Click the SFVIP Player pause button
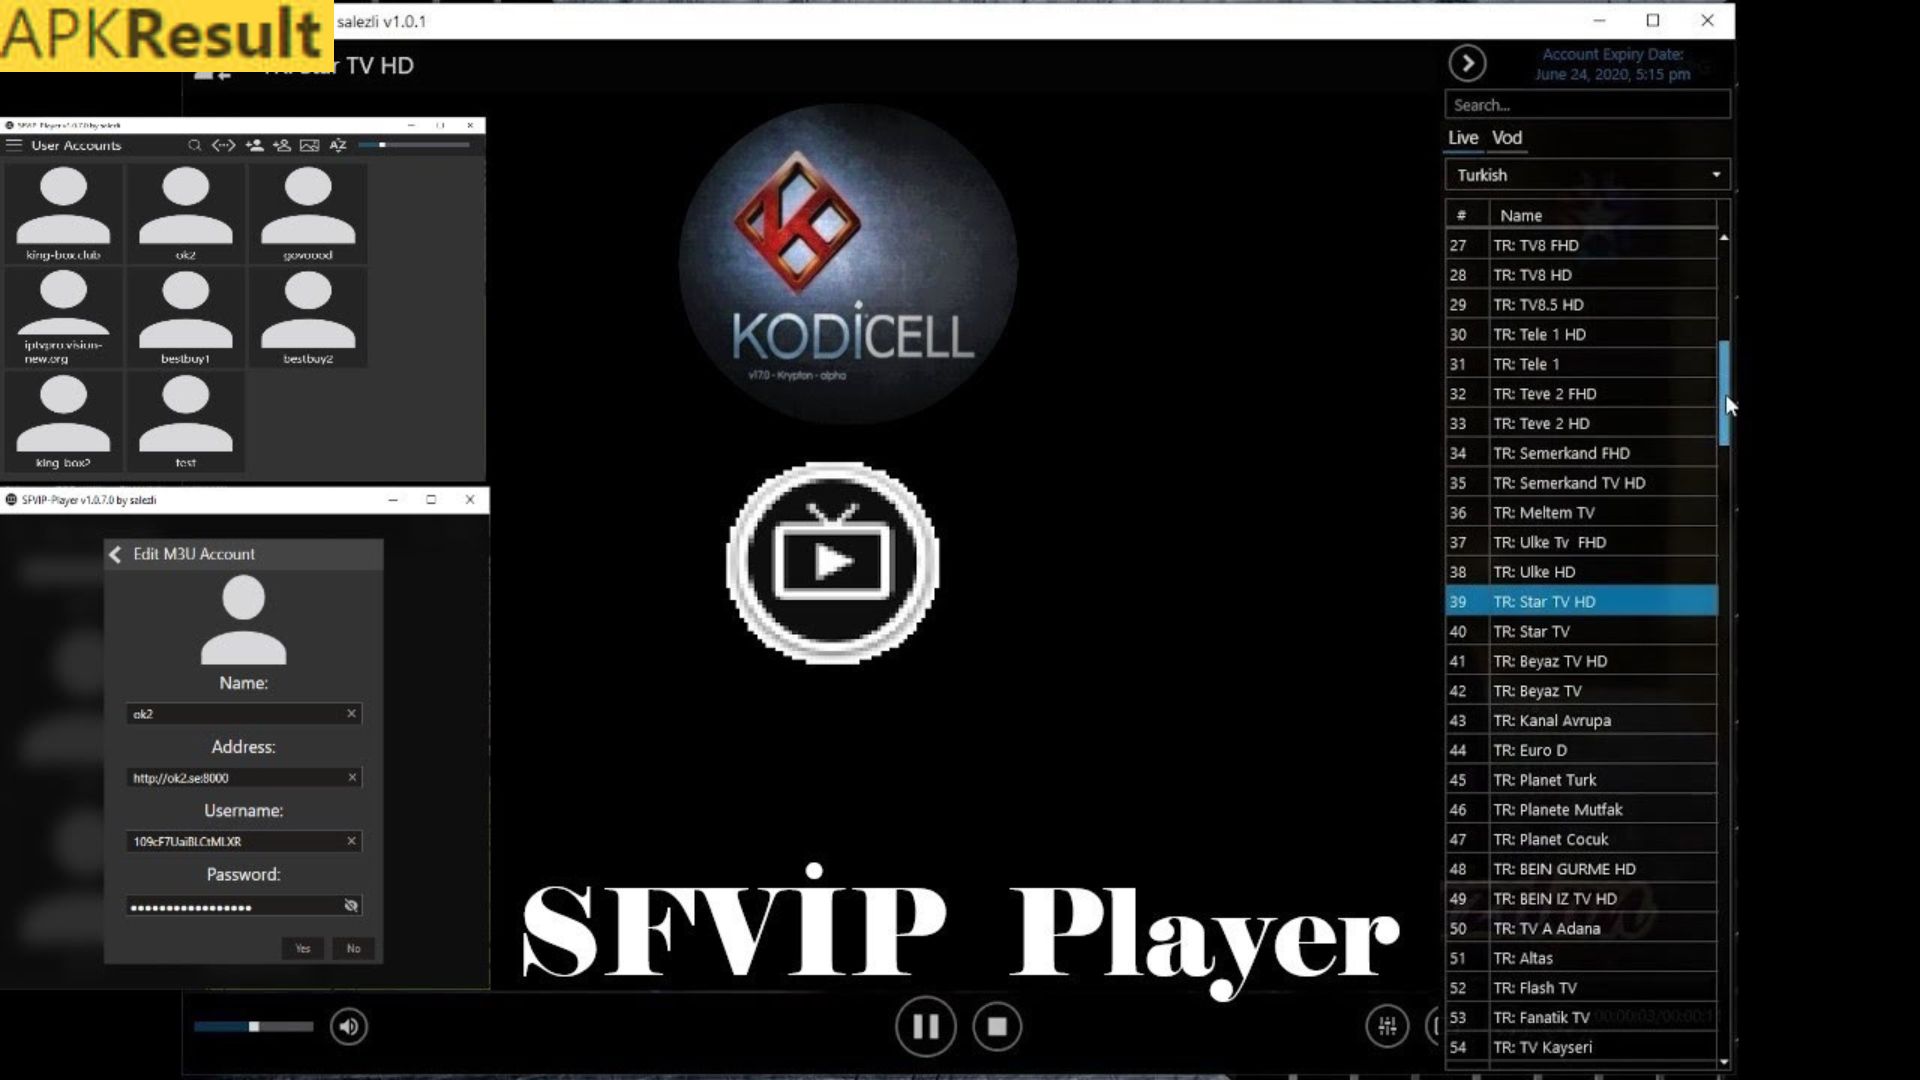The width and height of the screenshot is (1920, 1080). 924,1026
